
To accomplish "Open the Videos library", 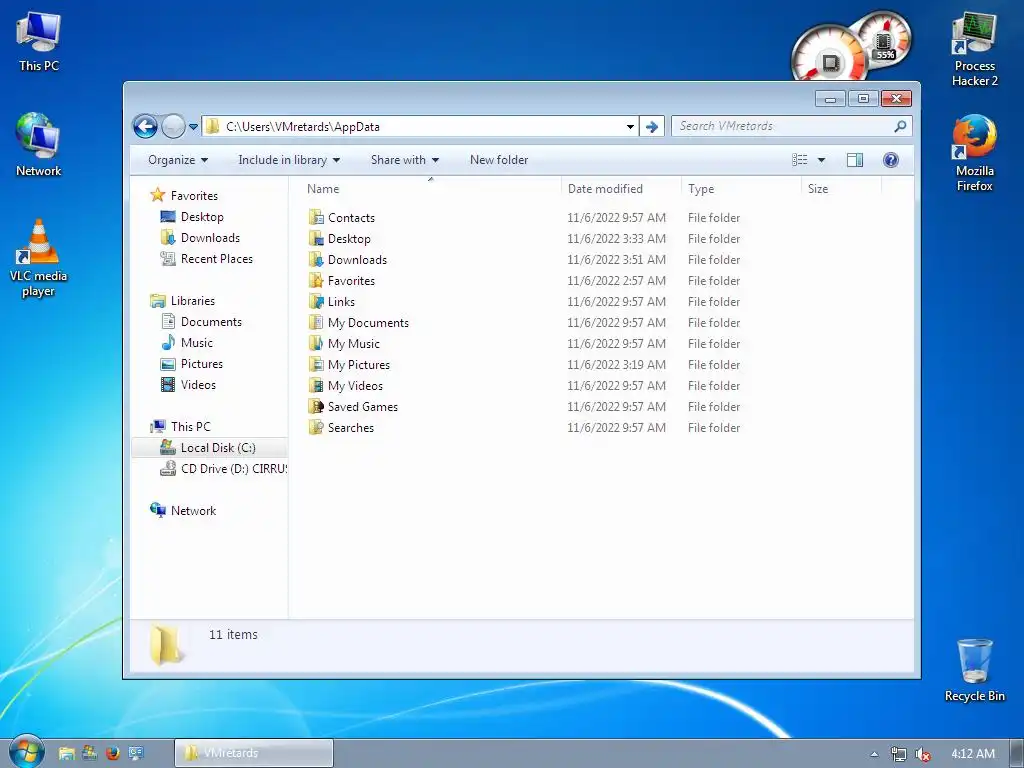I will click(x=188, y=385).
